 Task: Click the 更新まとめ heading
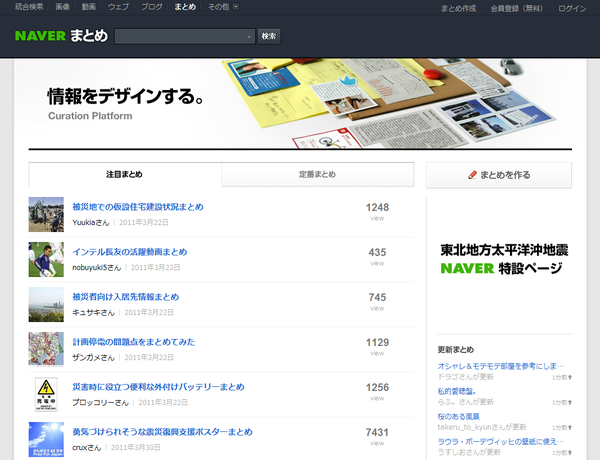[456, 349]
